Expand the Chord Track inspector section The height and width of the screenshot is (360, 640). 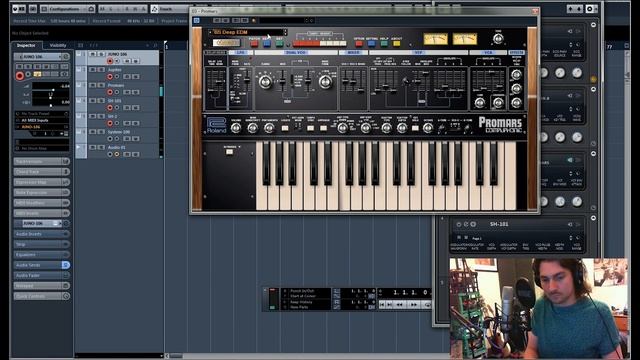pyautogui.click(x=41, y=172)
